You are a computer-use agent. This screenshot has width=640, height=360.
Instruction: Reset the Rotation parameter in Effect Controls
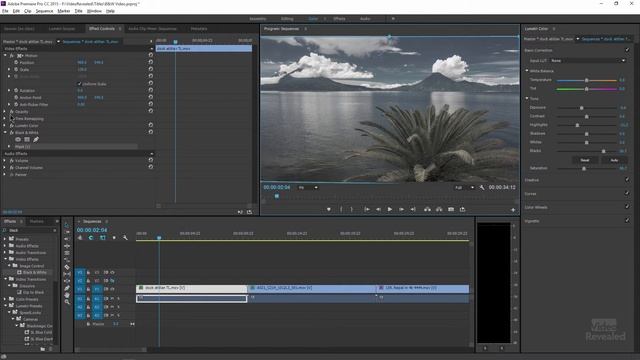151,90
